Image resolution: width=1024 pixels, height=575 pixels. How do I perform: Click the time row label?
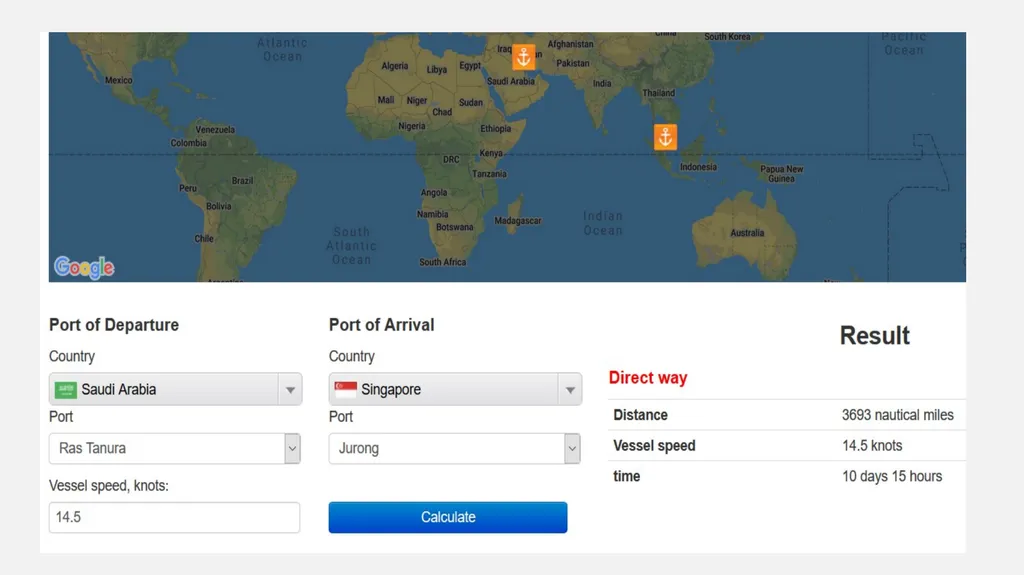pyautogui.click(x=626, y=476)
